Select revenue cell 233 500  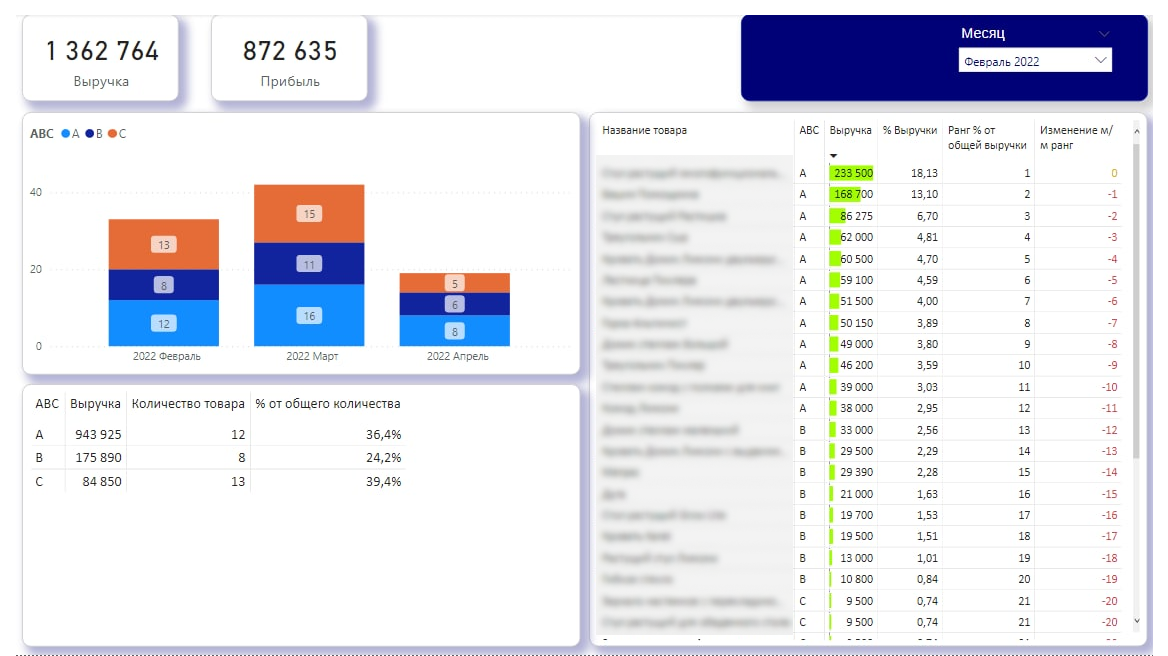point(853,173)
